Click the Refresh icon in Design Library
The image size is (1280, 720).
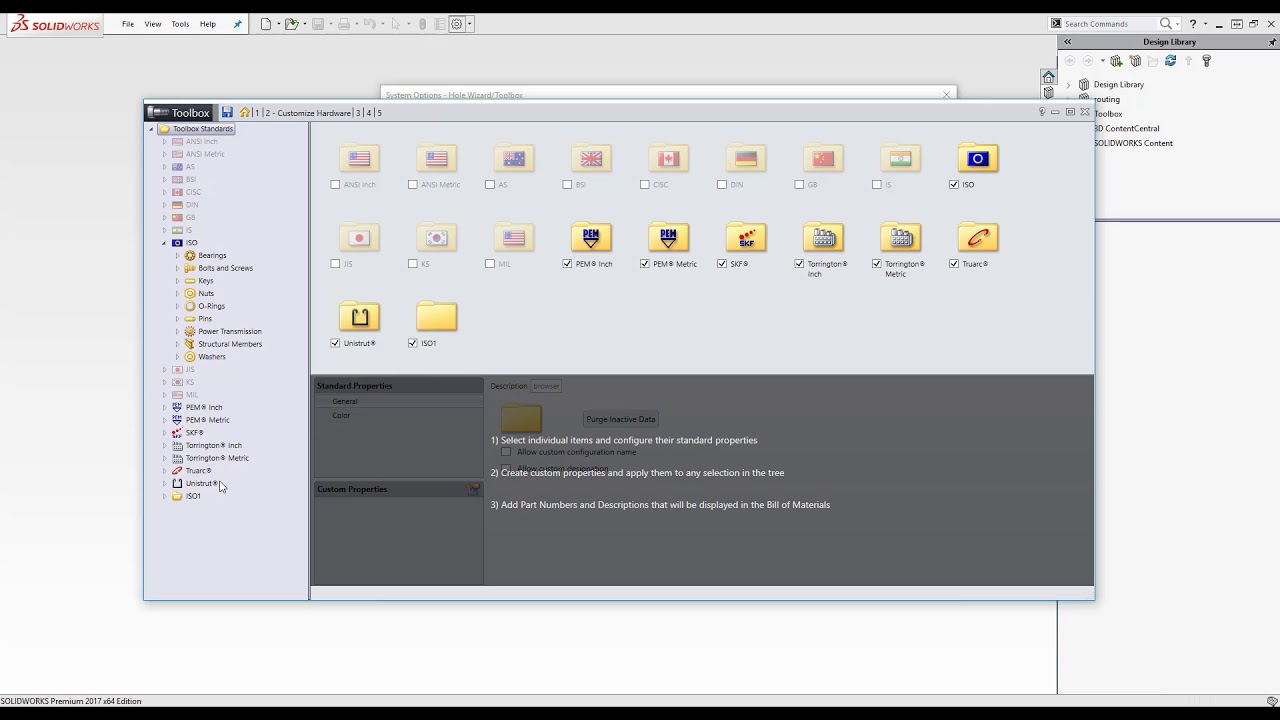[1170, 61]
